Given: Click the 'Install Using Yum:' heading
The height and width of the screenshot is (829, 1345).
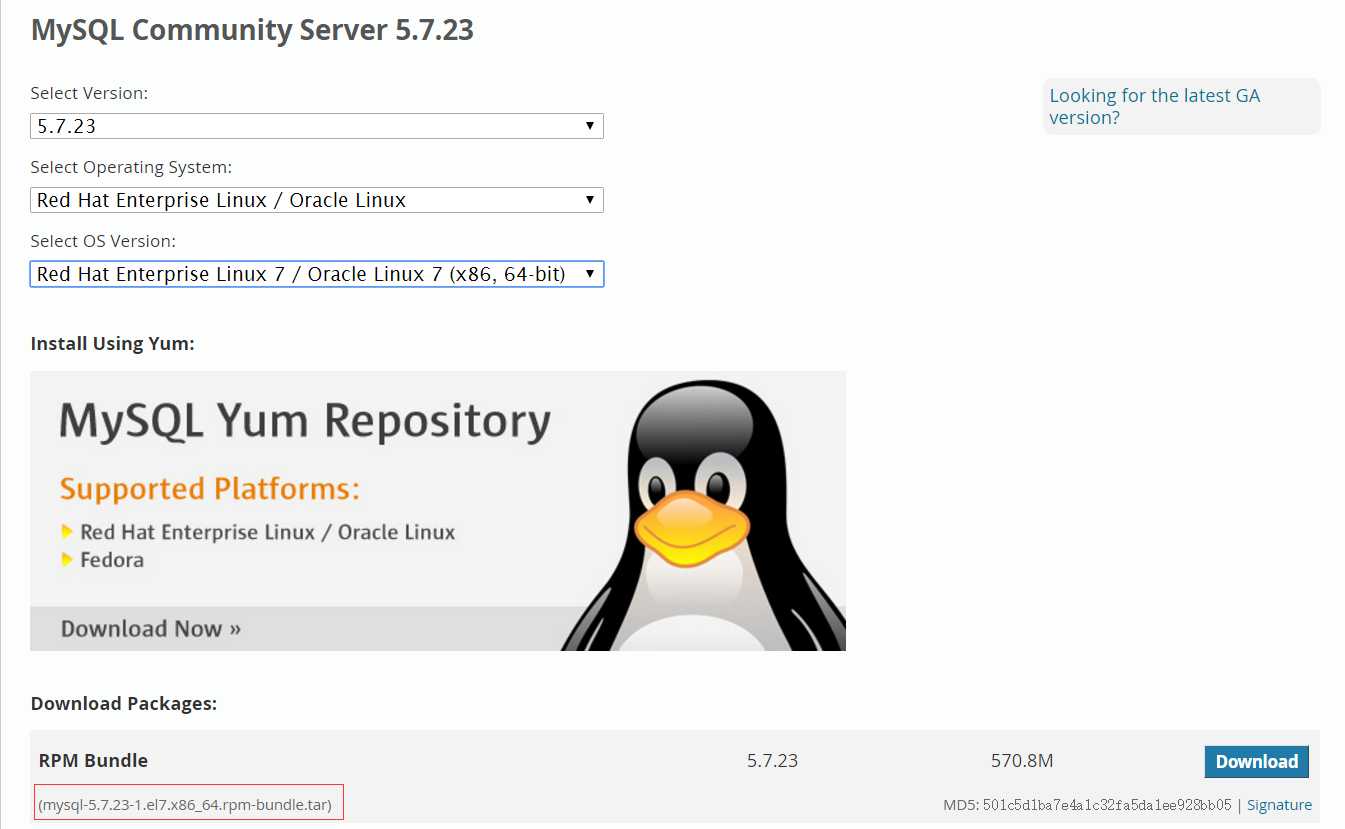Looking at the screenshot, I should (x=113, y=344).
